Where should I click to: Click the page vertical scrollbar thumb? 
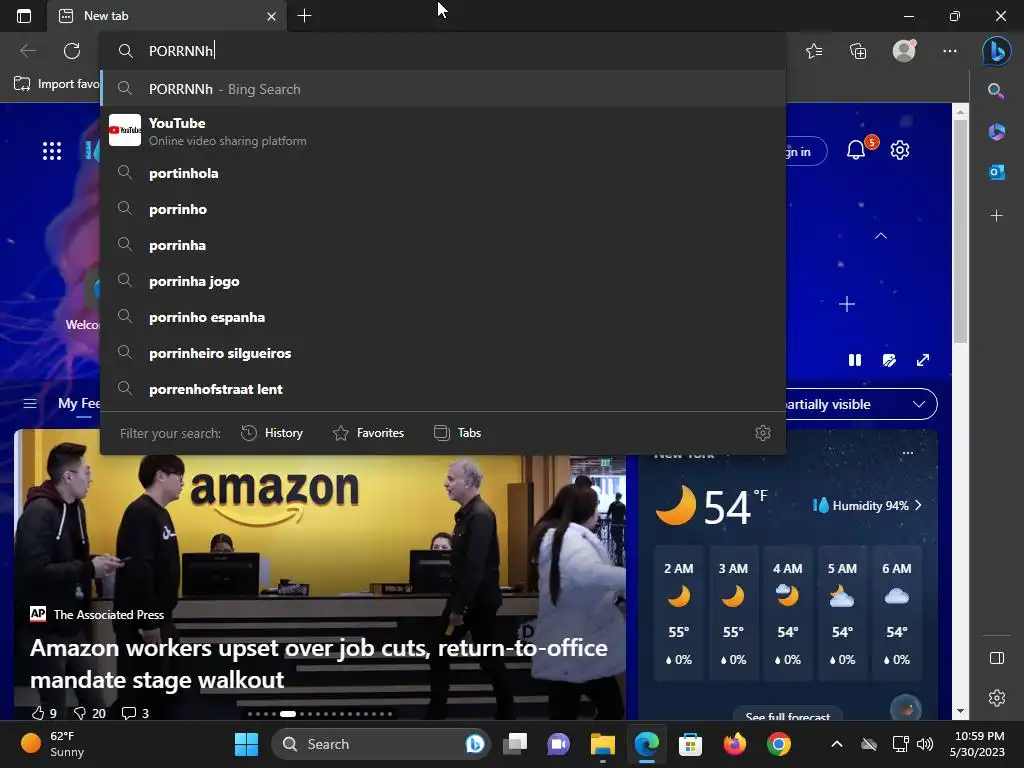pyautogui.click(x=960, y=229)
